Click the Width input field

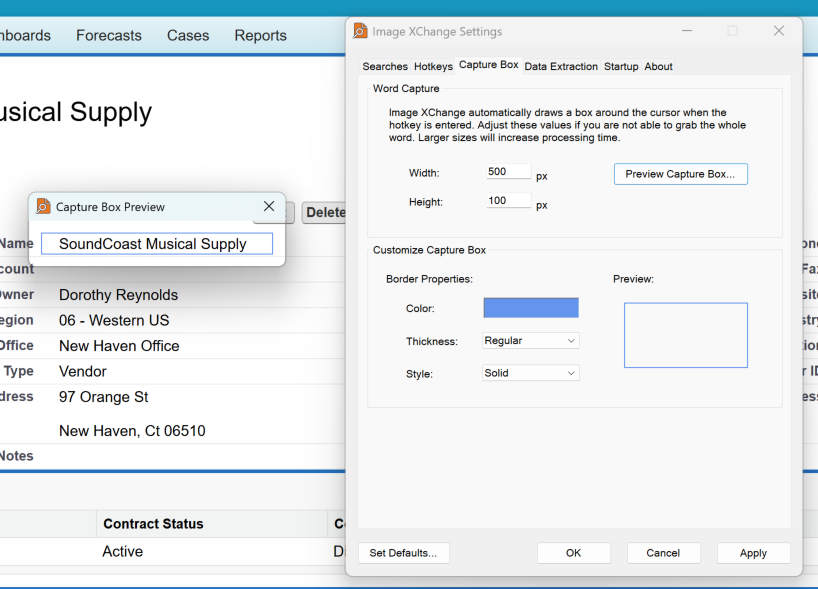[508, 172]
